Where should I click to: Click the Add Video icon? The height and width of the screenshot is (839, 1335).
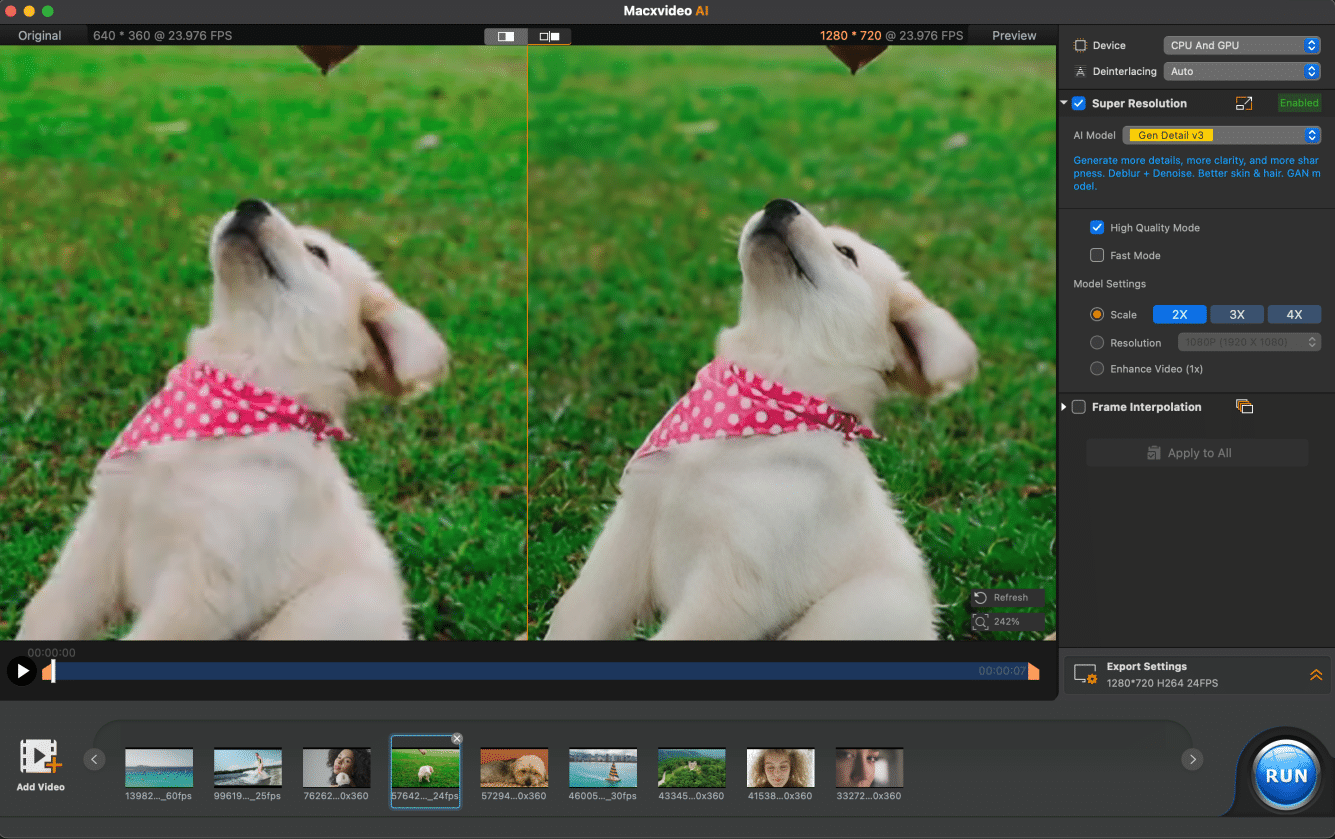pos(40,757)
